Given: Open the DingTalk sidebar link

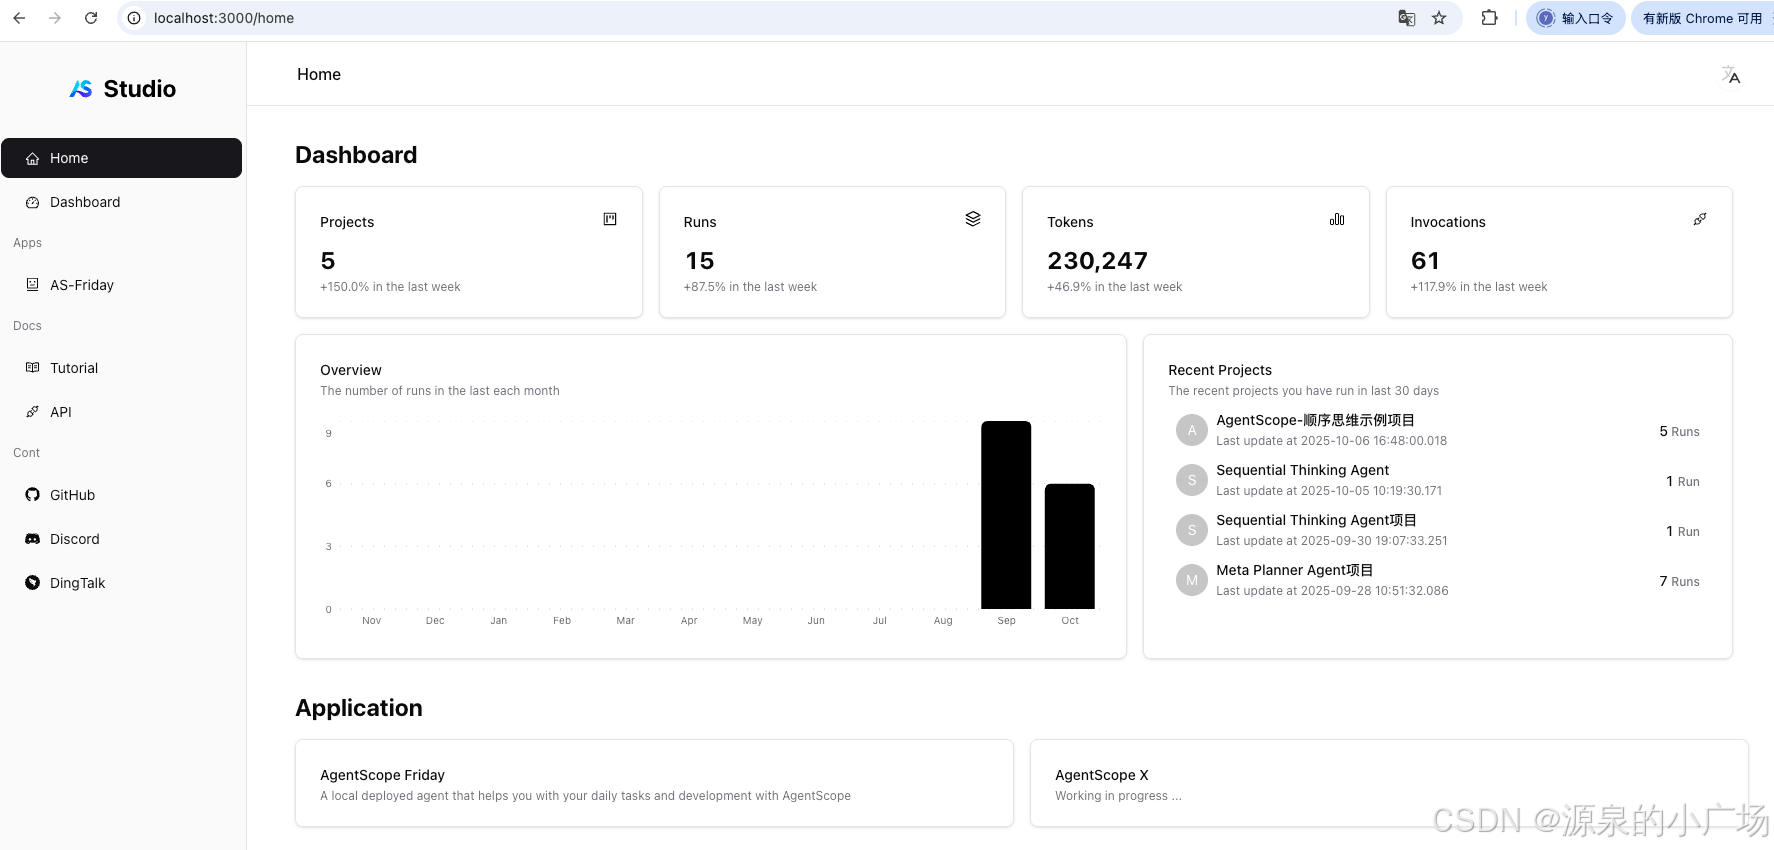Looking at the screenshot, I should (x=121, y=583).
